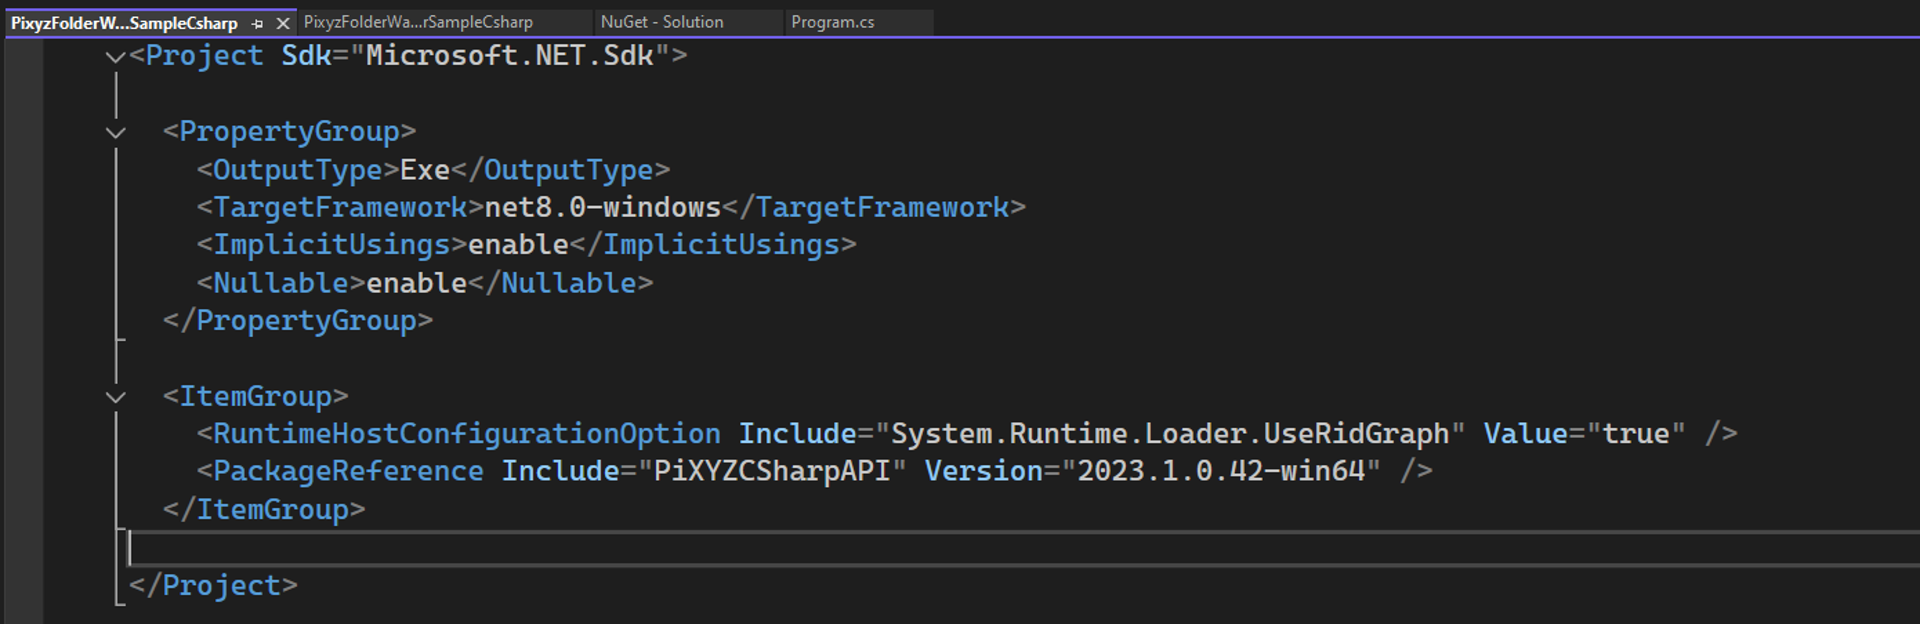This screenshot has height=624, width=1920.
Task: Place cursor in net8.0-windows text
Action: (602, 208)
